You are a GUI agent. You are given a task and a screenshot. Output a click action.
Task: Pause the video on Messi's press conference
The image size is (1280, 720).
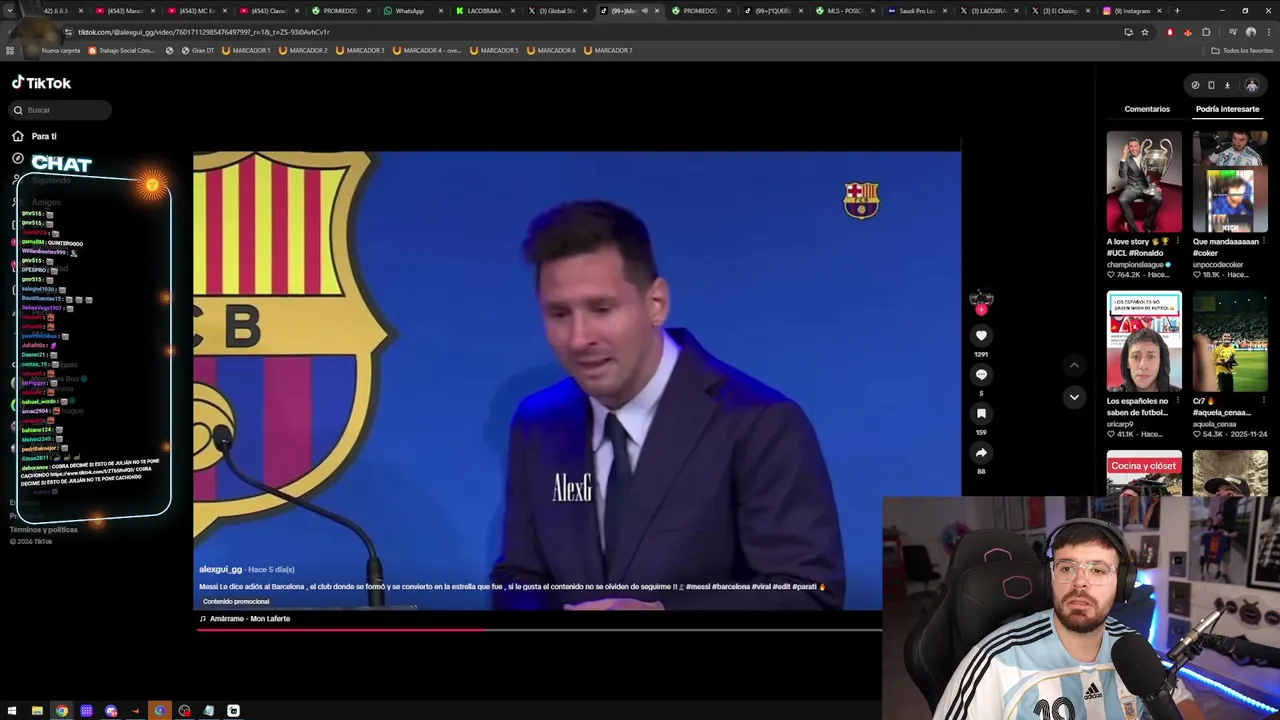[577, 380]
